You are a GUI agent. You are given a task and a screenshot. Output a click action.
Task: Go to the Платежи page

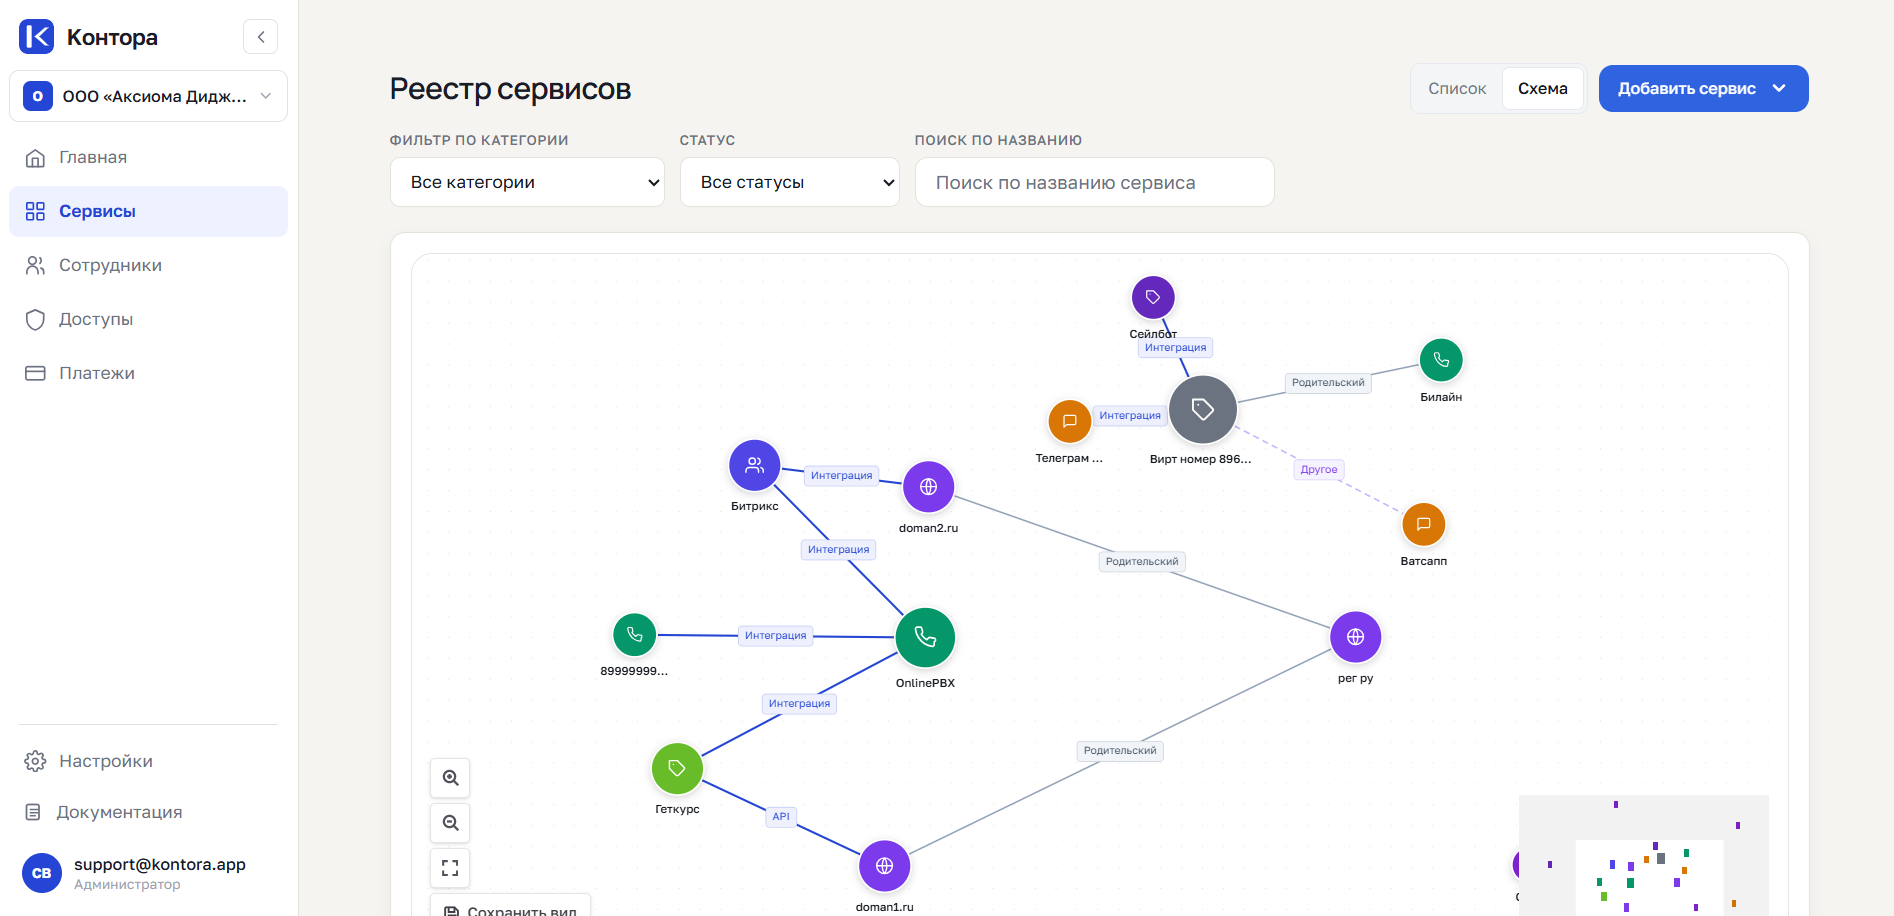tap(149, 373)
